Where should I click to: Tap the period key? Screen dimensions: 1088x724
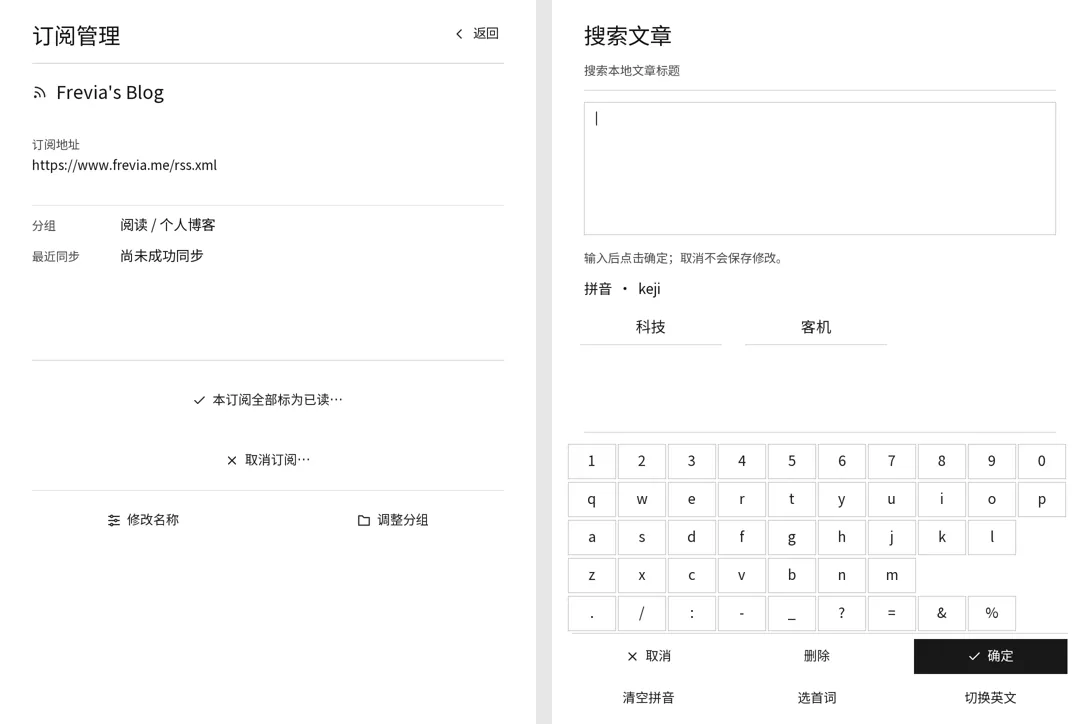click(592, 614)
